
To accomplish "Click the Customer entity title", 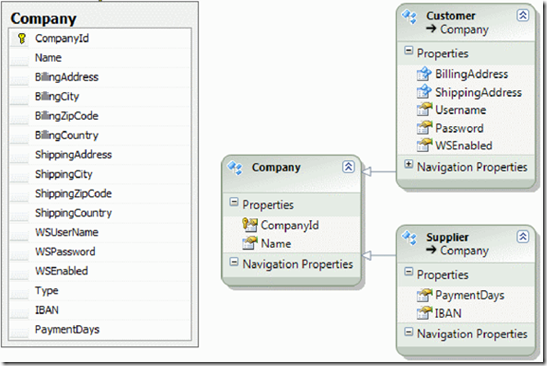I will click(450, 16).
